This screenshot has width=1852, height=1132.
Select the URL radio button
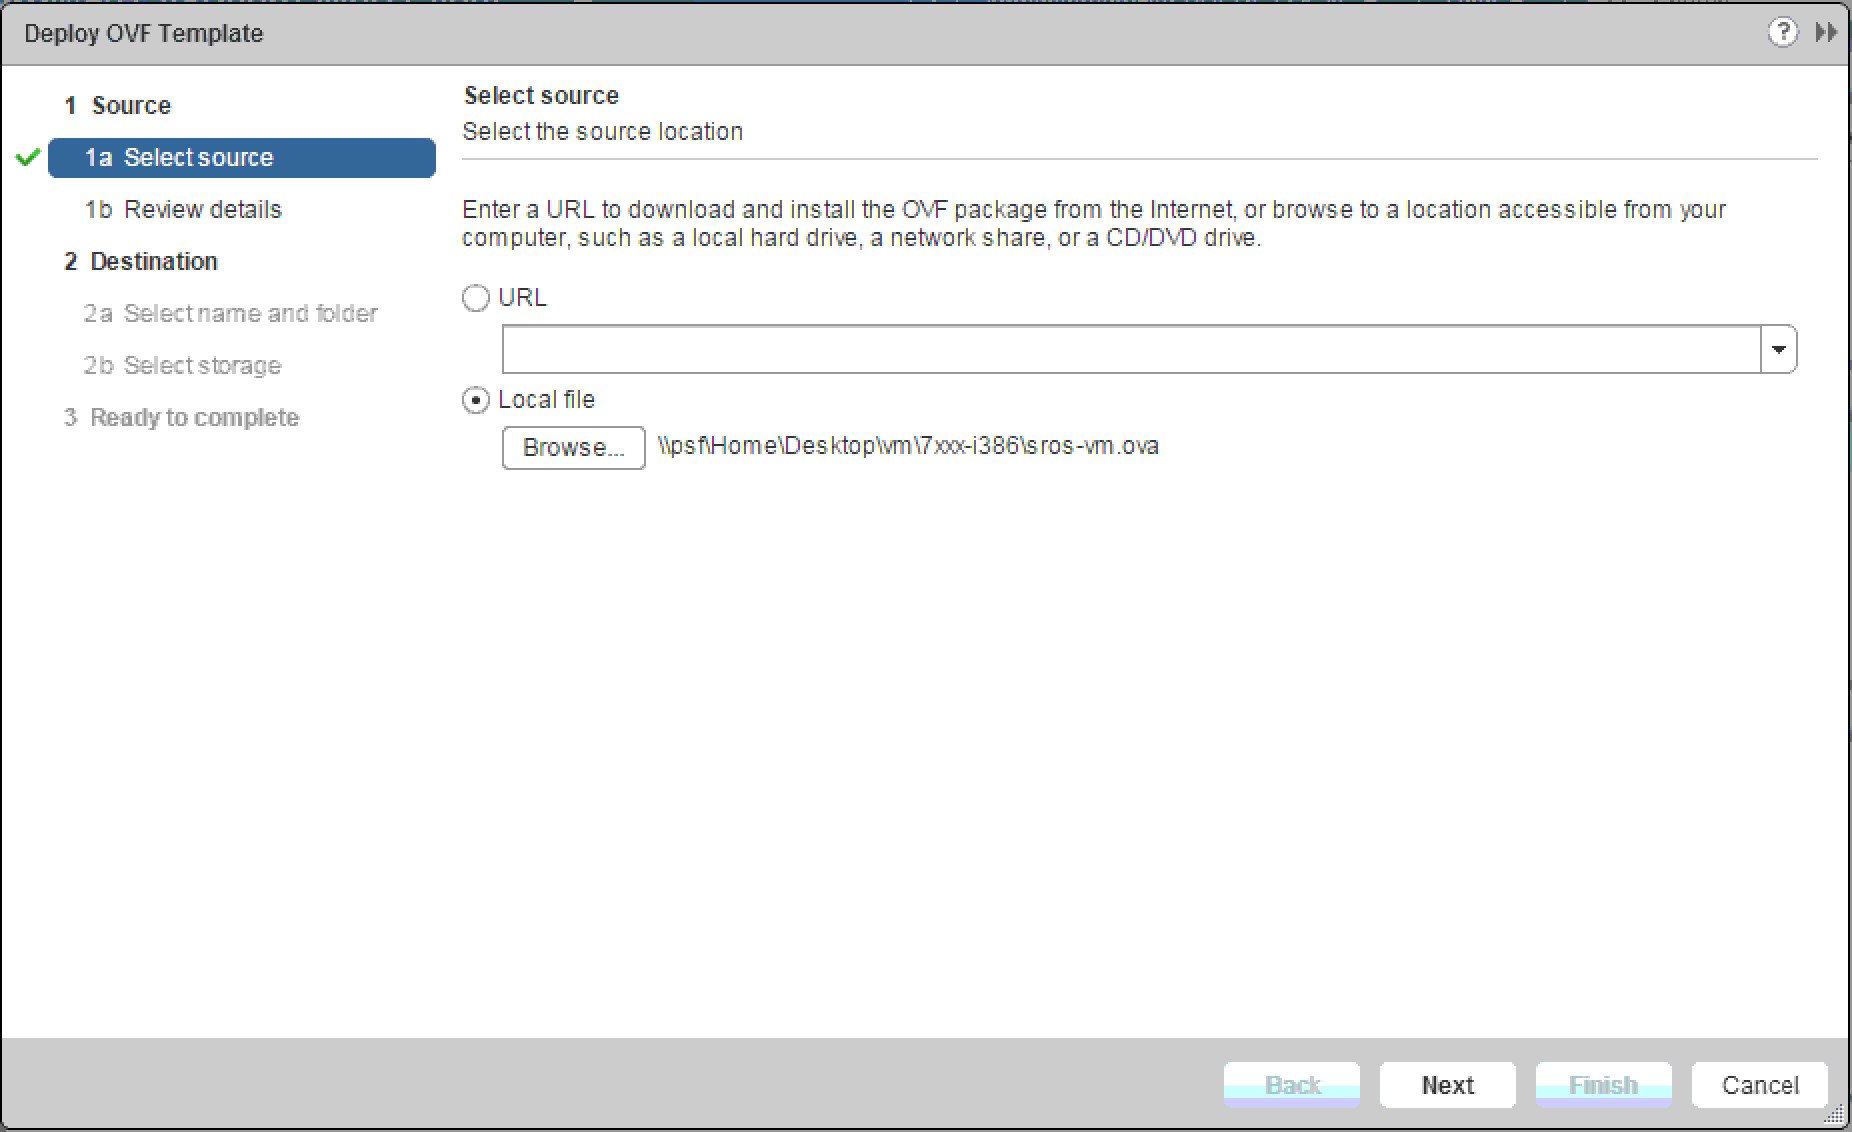[x=476, y=298]
